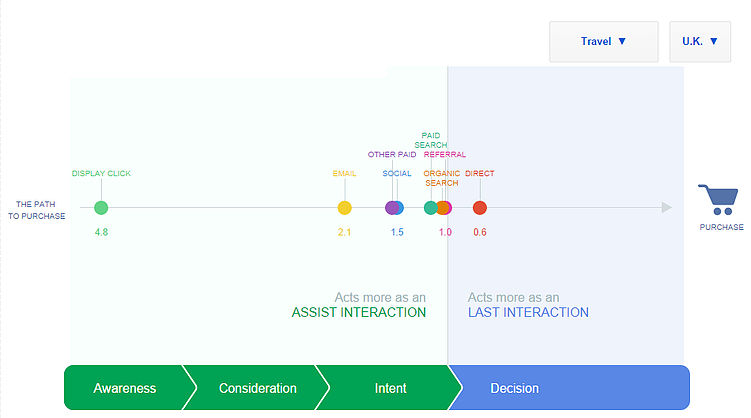Click the teal Paid Search dot
The width and height of the screenshot is (751, 418).
coord(431,208)
